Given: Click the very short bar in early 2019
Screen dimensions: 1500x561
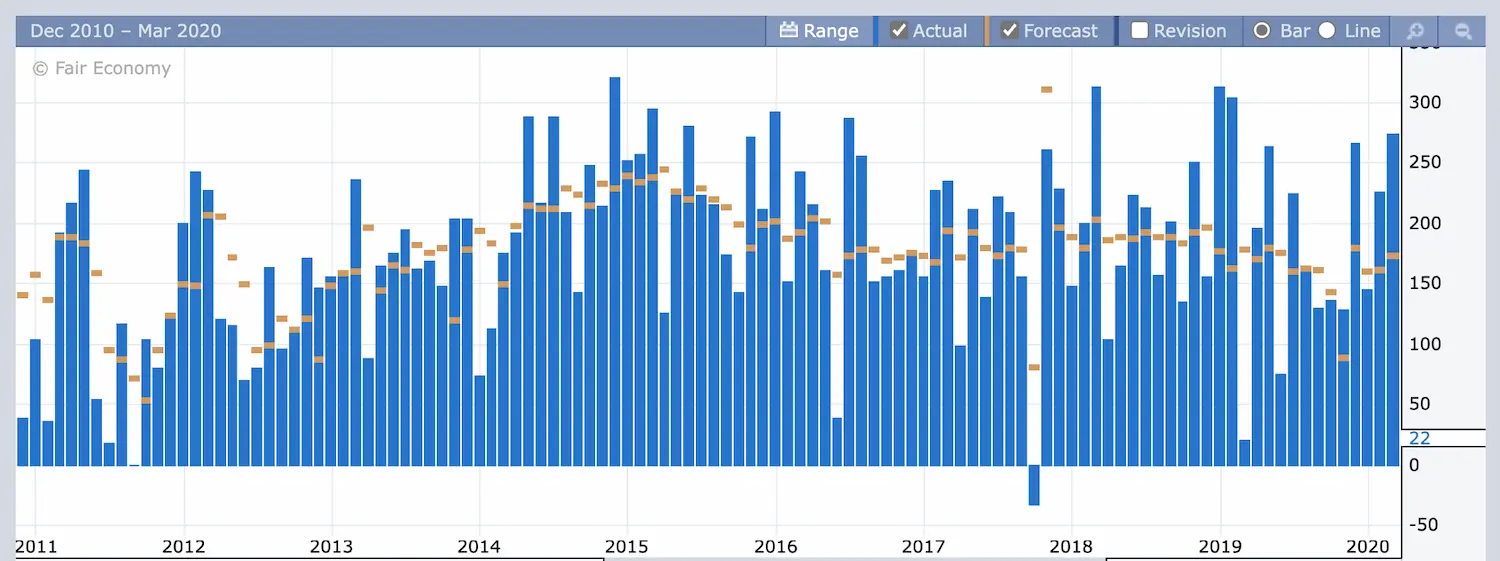Looking at the screenshot, I should tap(1244, 453).
